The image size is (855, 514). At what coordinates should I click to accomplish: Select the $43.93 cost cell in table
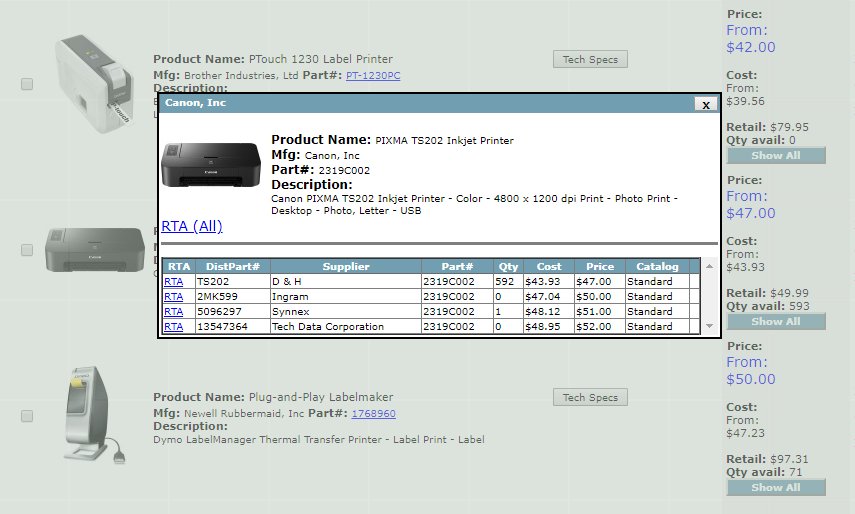pyautogui.click(x=549, y=282)
